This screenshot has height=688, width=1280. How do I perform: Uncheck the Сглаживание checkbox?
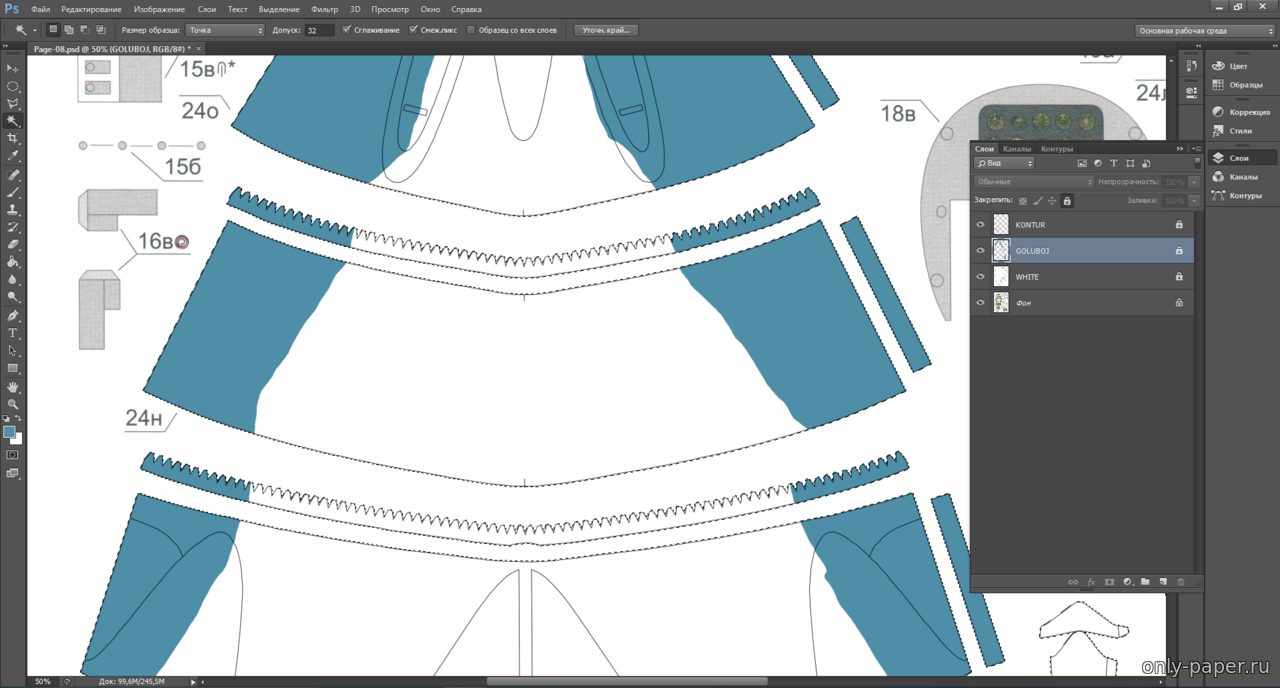(347, 30)
